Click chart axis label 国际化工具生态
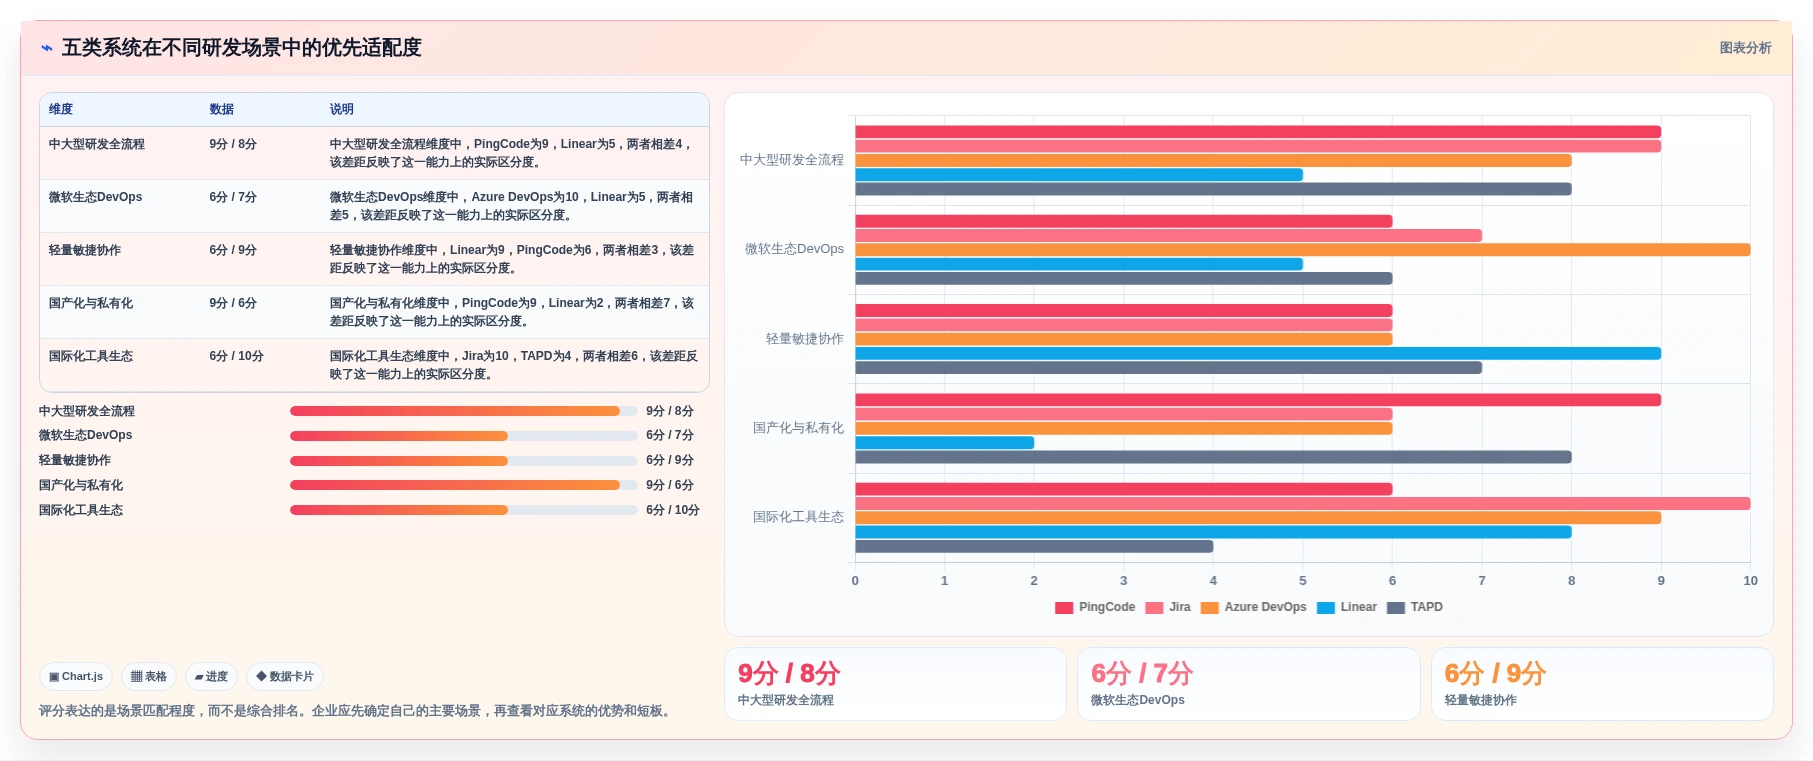Screen dimensions: 1813x761 coord(798,517)
